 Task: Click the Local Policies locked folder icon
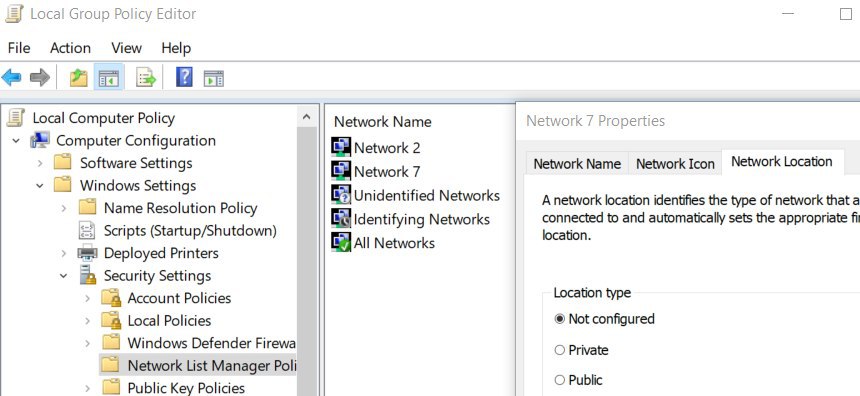pos(111,320)
